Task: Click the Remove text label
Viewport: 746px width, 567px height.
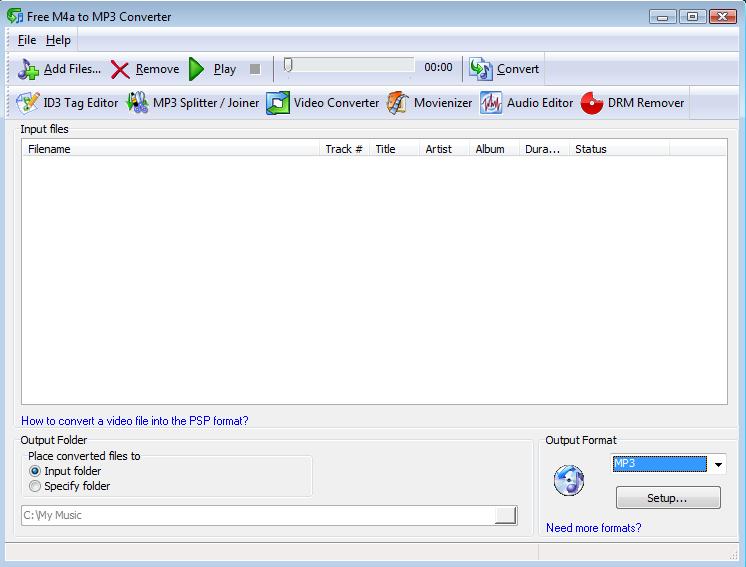Action: tap(157, 69)
